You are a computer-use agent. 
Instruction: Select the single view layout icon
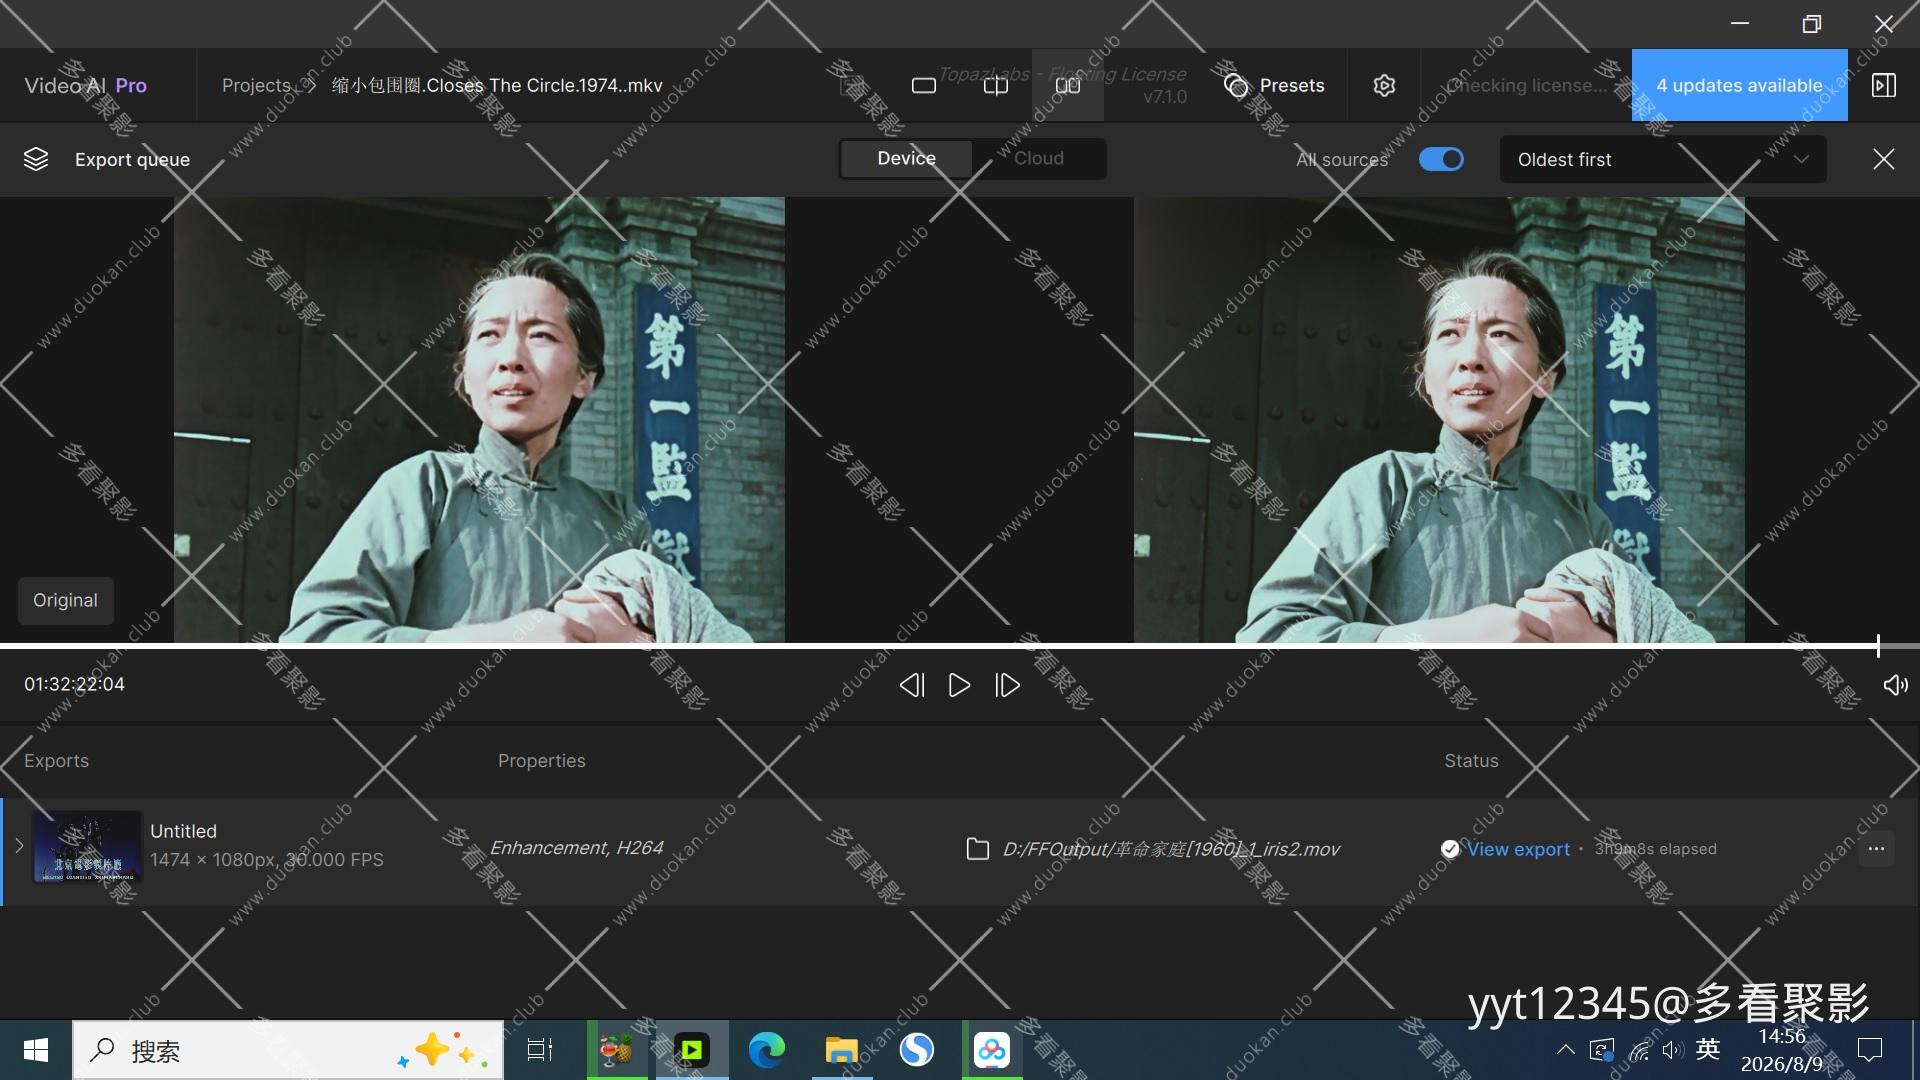point(924,86)
